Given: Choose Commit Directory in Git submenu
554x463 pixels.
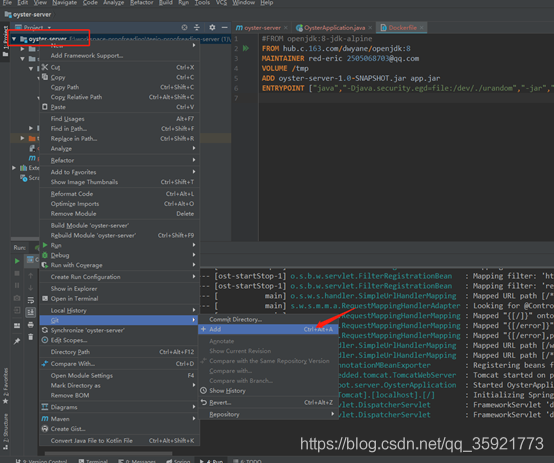Looking at the screenshot, I should click(x=268, y=319).
